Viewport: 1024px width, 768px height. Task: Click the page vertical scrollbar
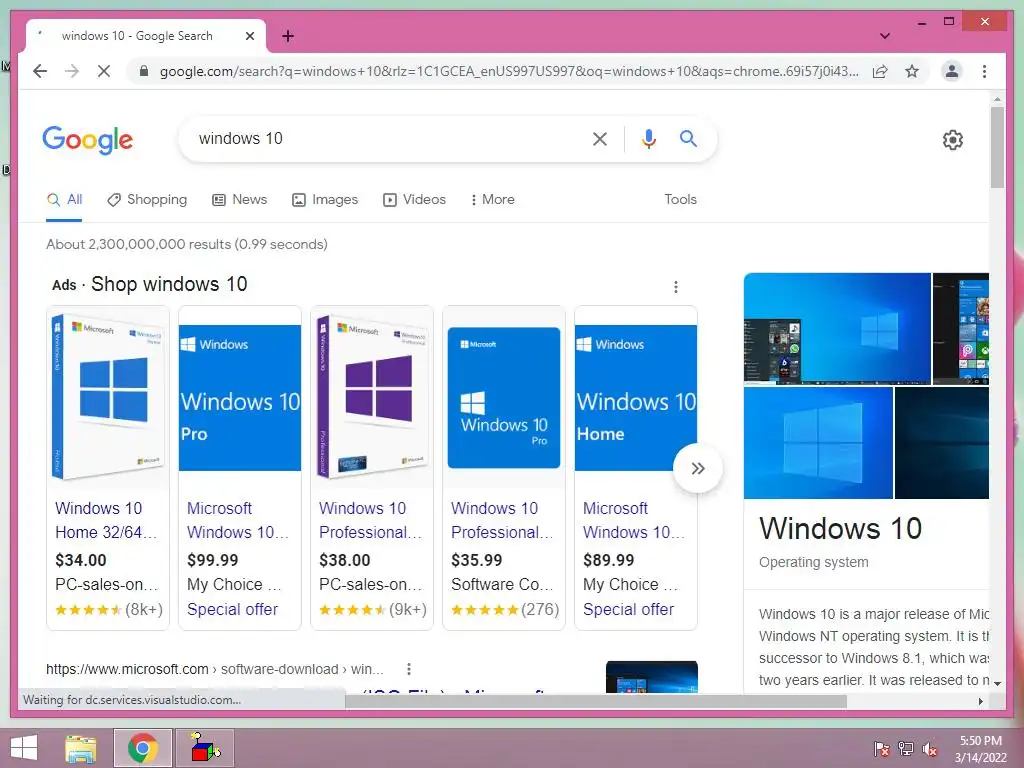[997, 147]
